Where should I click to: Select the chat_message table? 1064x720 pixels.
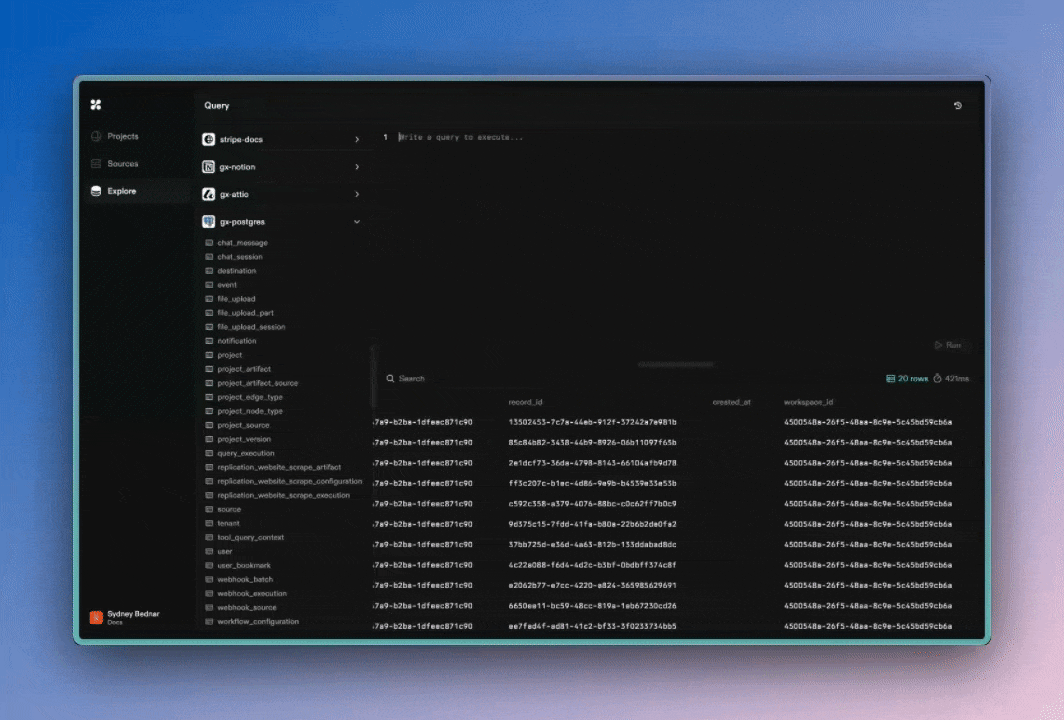[242, 243]
